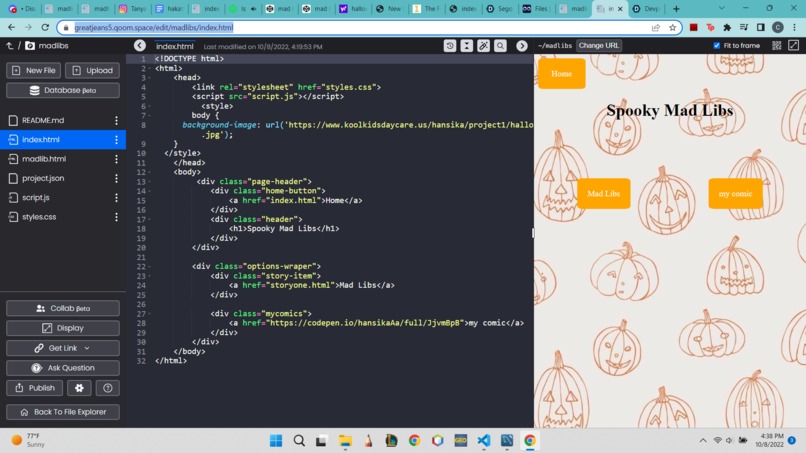The height and width of the screenshot is (453, 806).
Task: Toggle the Fit to frame checkbox
Action: [717, 46]
